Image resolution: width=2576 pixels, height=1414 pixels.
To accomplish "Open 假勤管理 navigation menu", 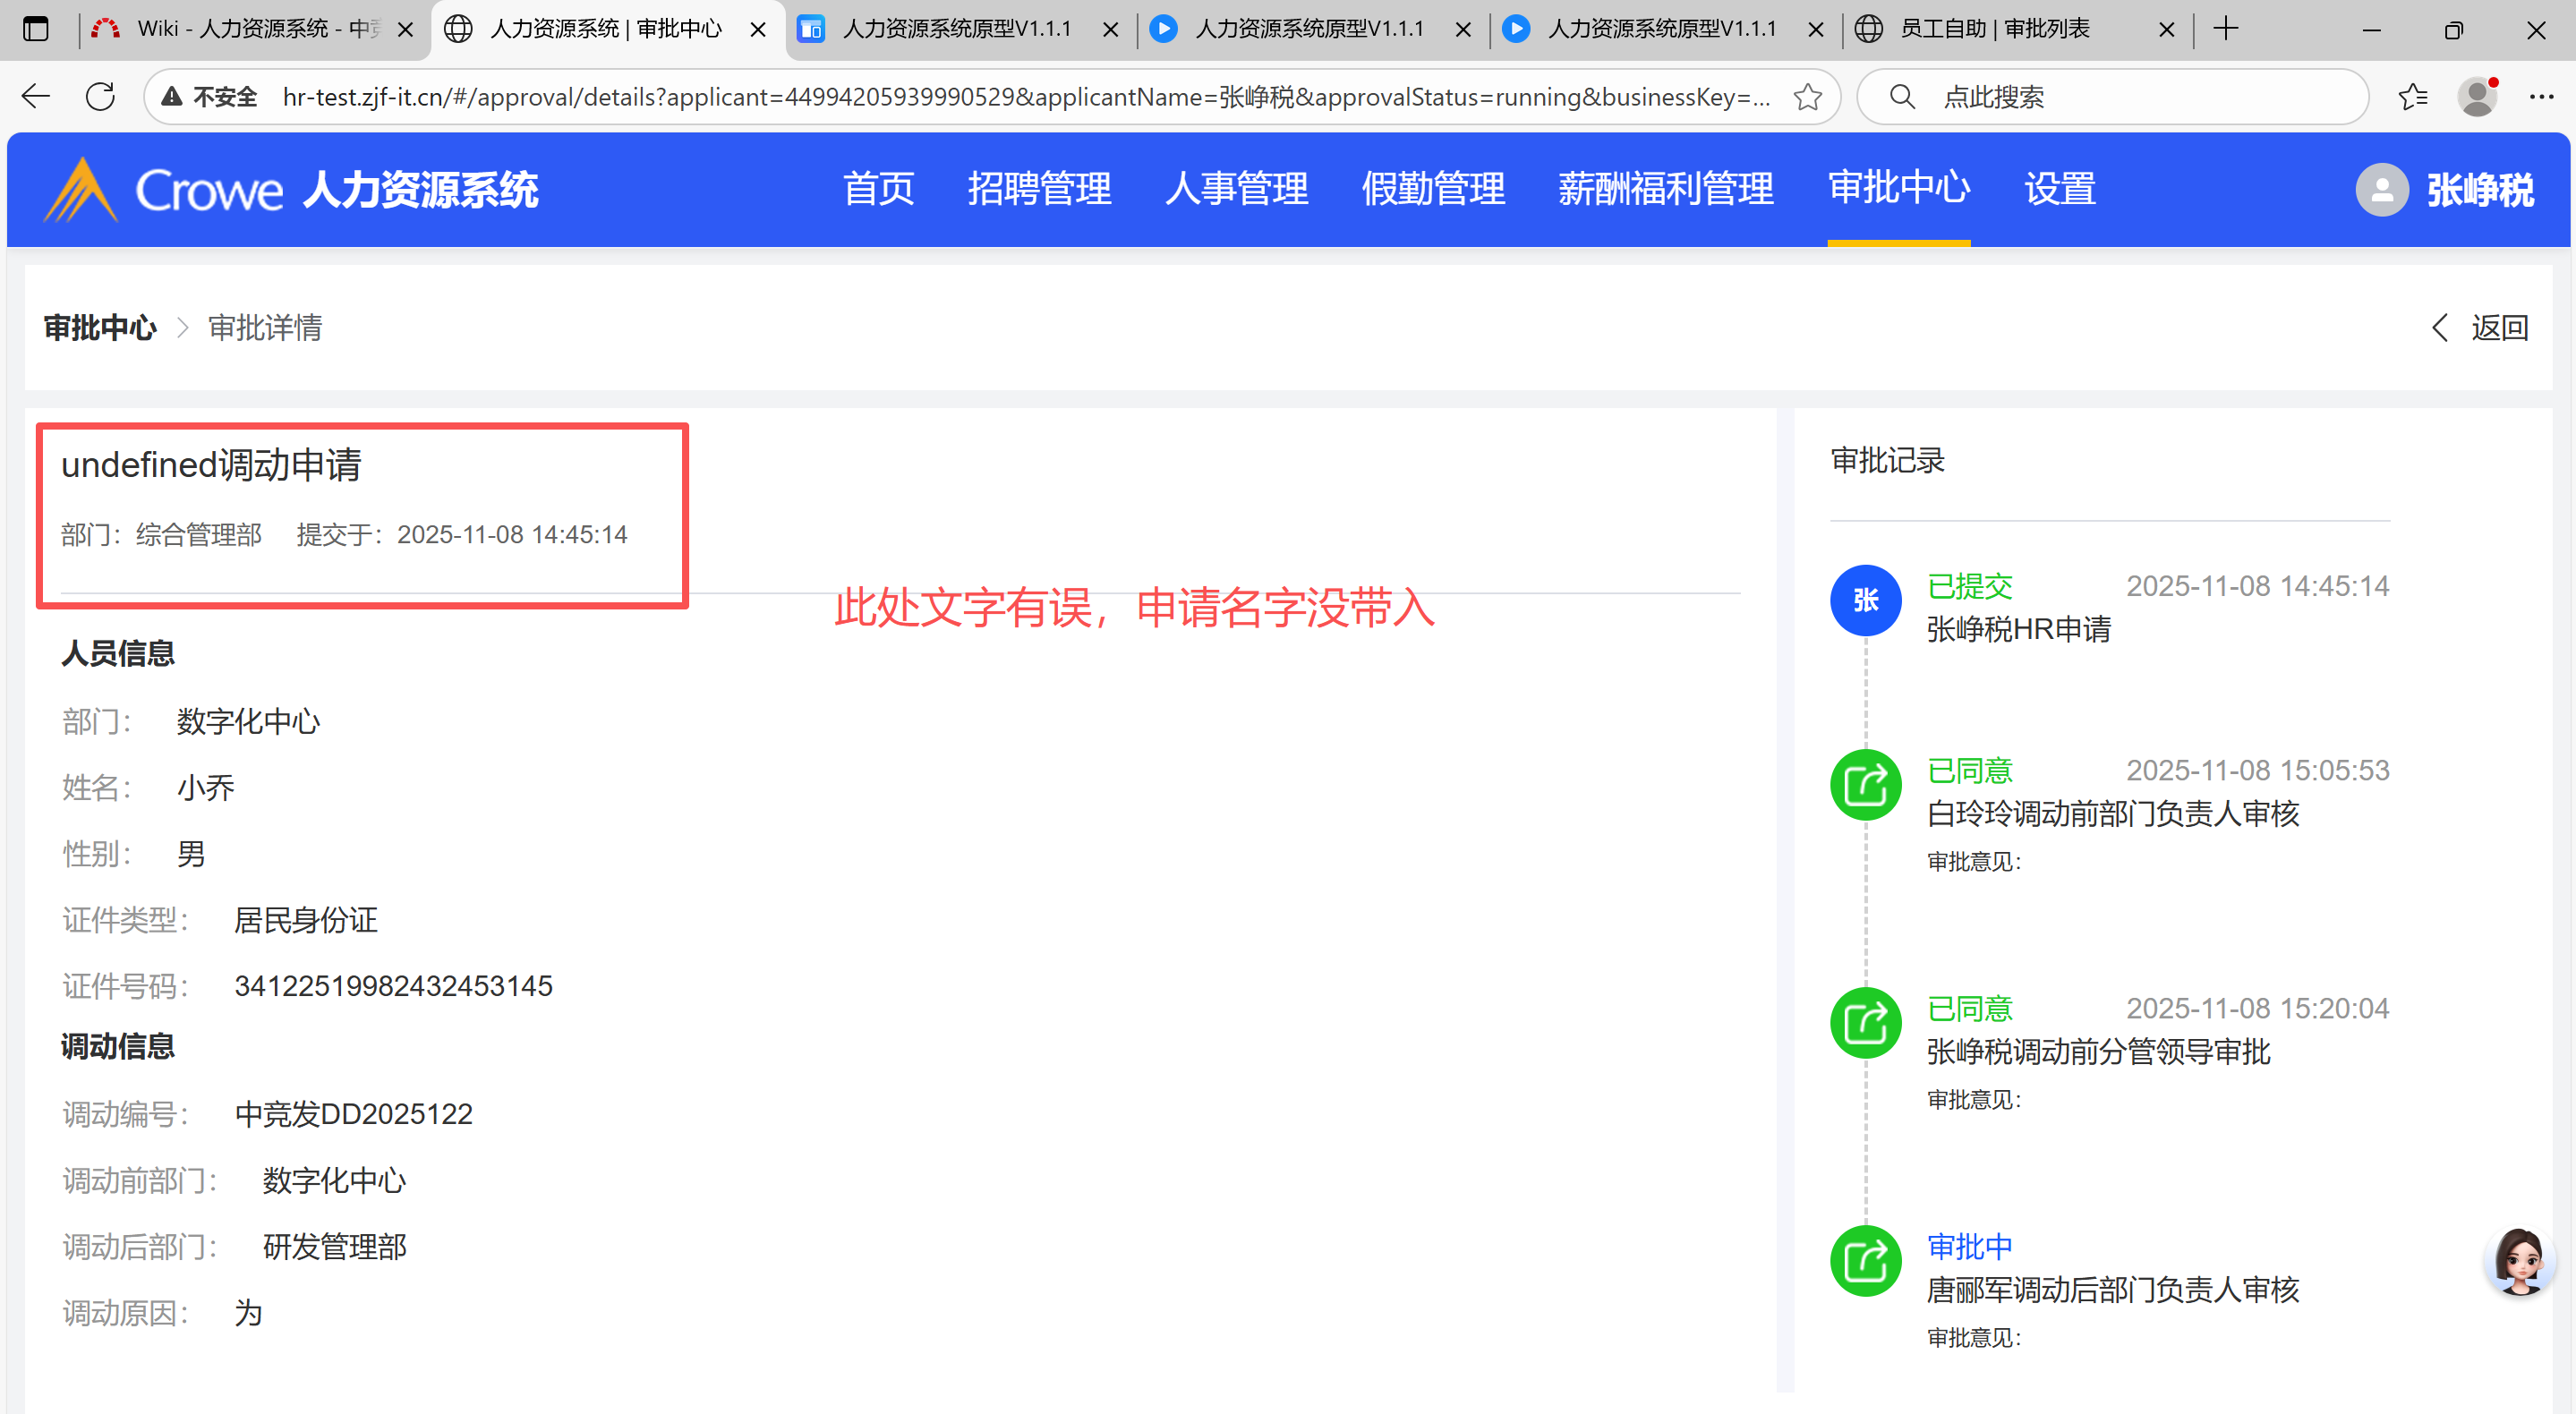I will [1433, 189].
